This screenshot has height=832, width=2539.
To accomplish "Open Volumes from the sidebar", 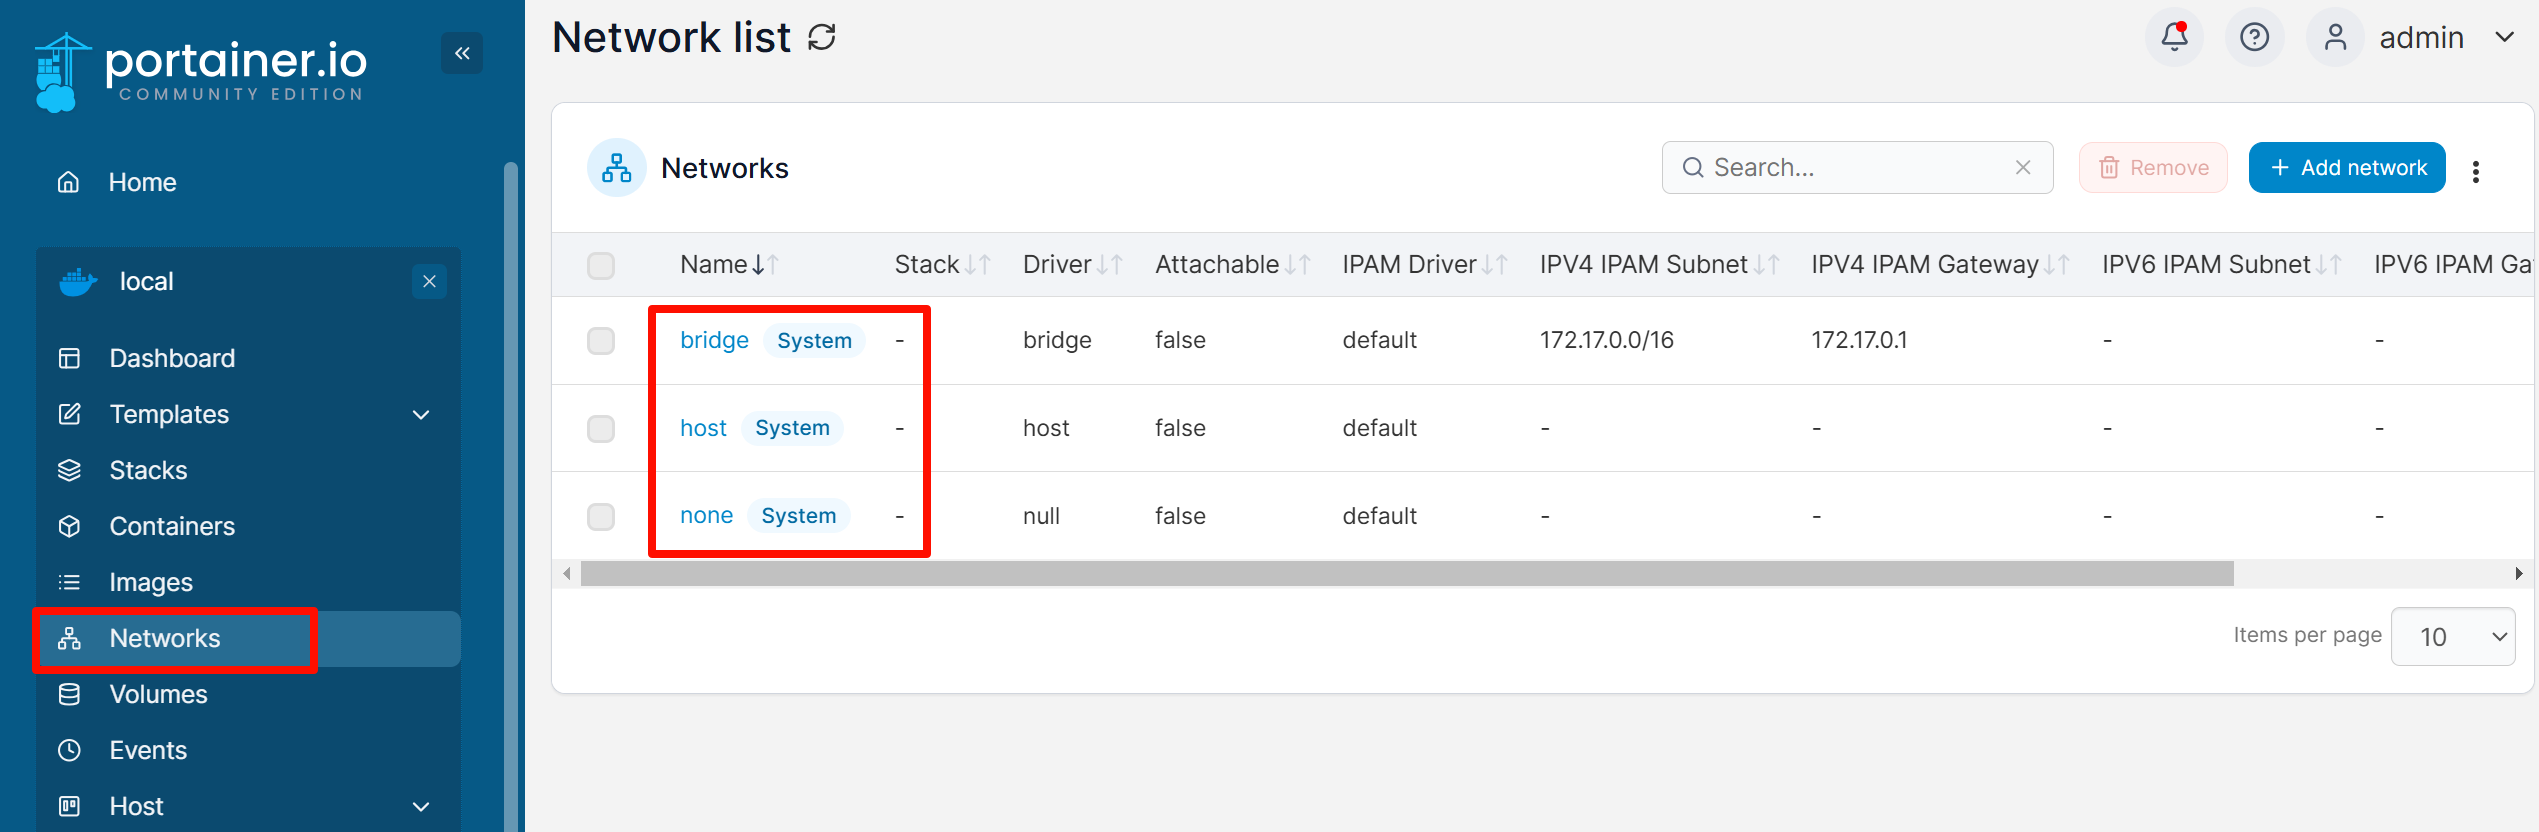I will click(158, 694).
